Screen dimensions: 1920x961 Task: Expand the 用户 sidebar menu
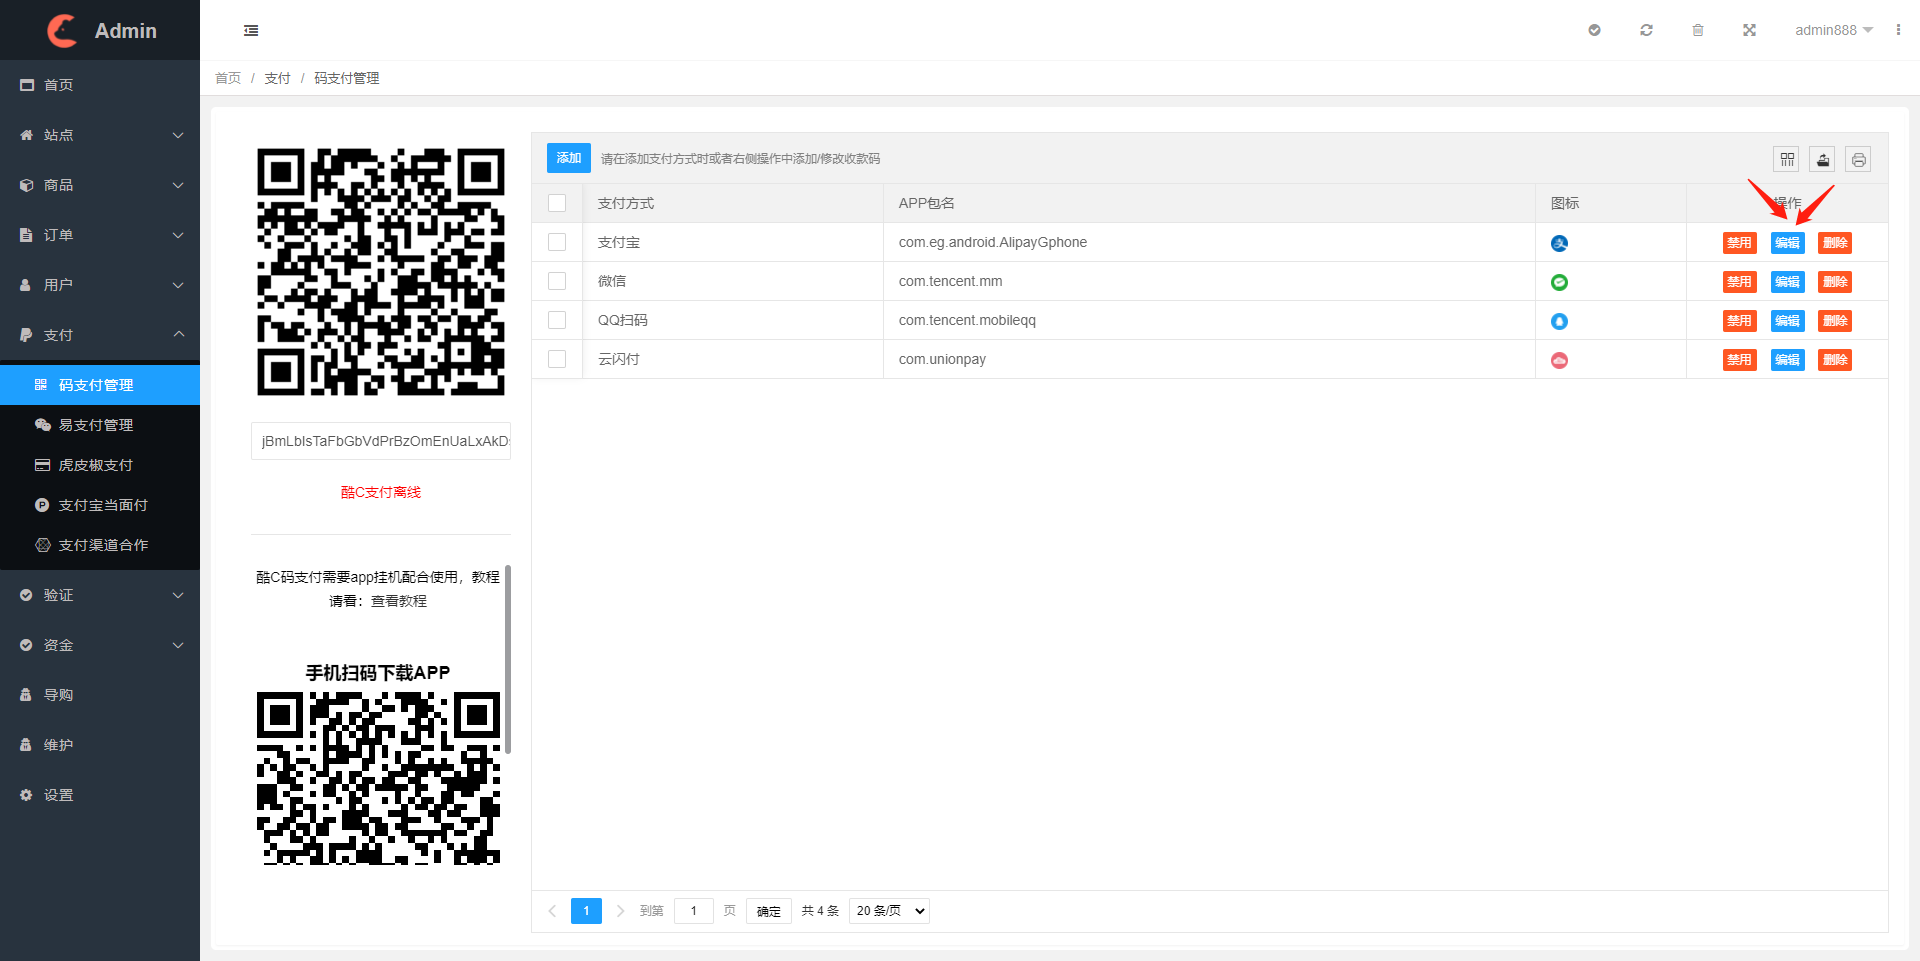click(x=100, y=285)
